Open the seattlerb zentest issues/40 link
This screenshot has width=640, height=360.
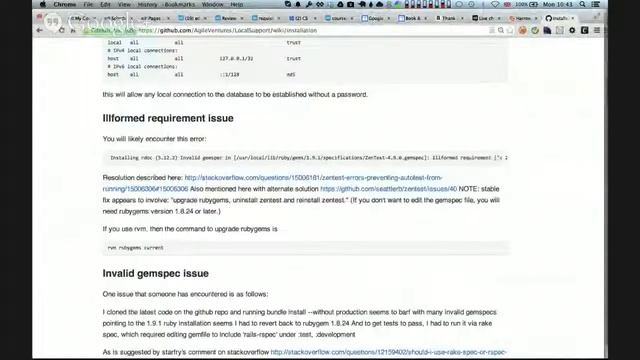click(x=389, y=189)
